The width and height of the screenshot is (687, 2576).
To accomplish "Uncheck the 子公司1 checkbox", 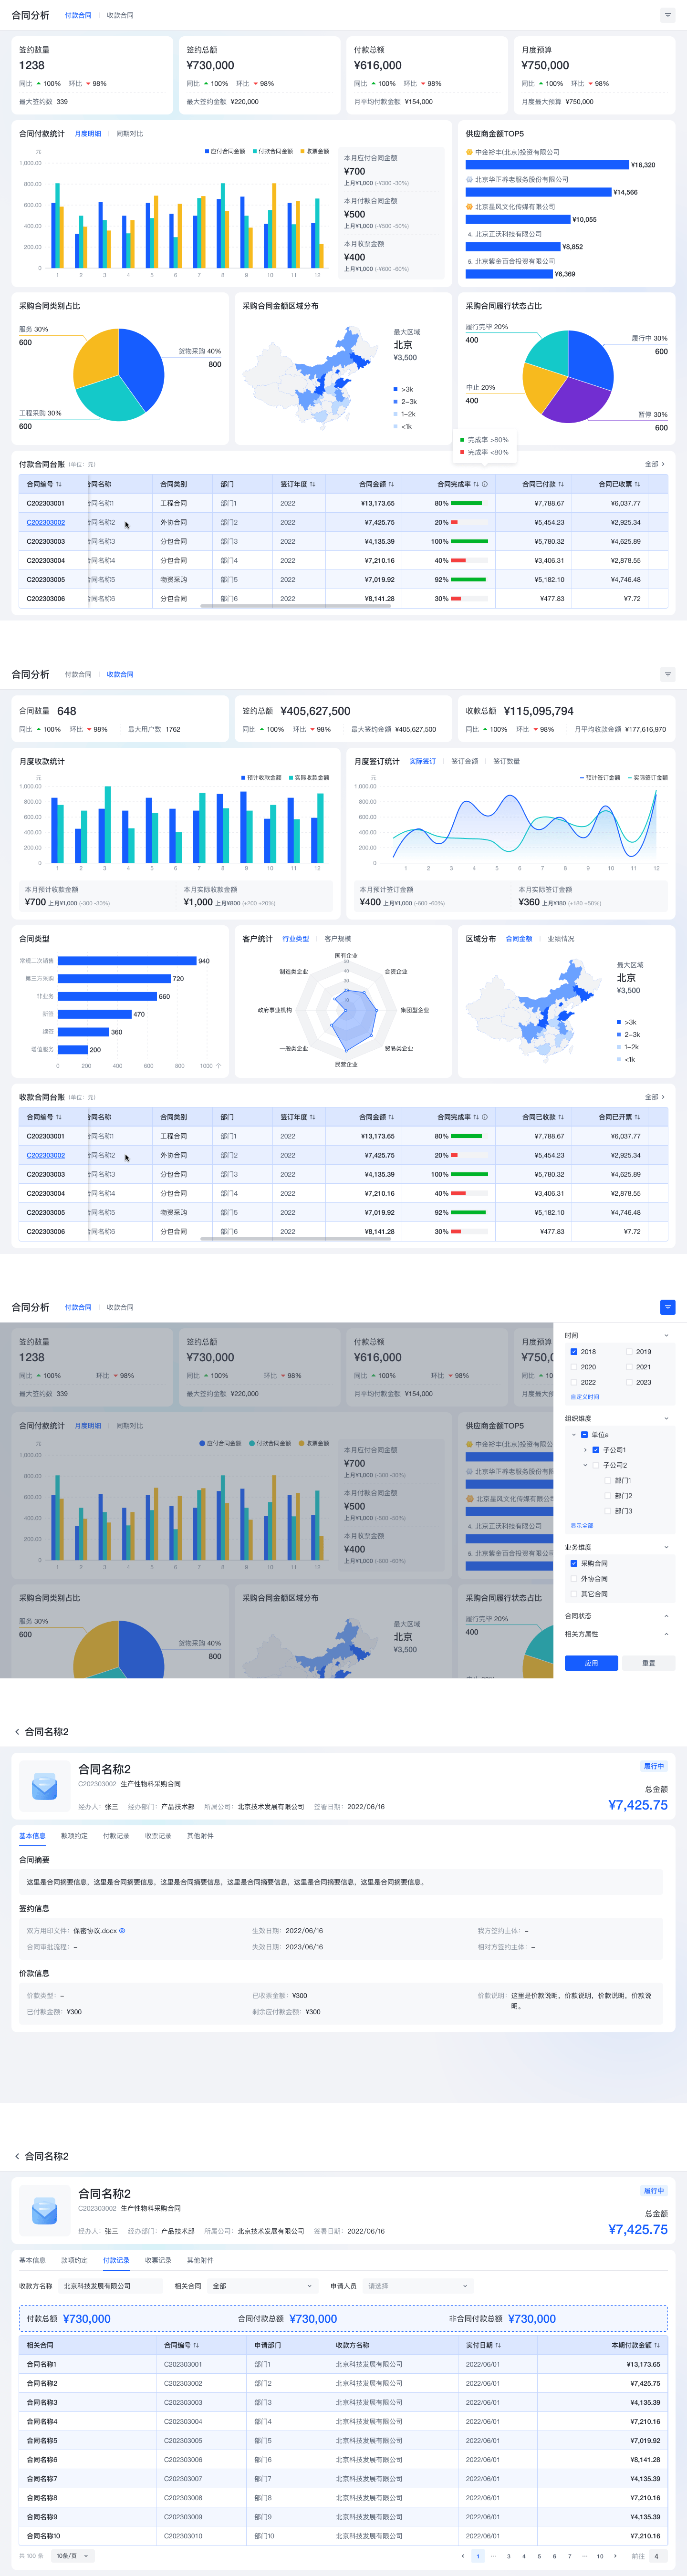I will click(x=596, y=1450).
